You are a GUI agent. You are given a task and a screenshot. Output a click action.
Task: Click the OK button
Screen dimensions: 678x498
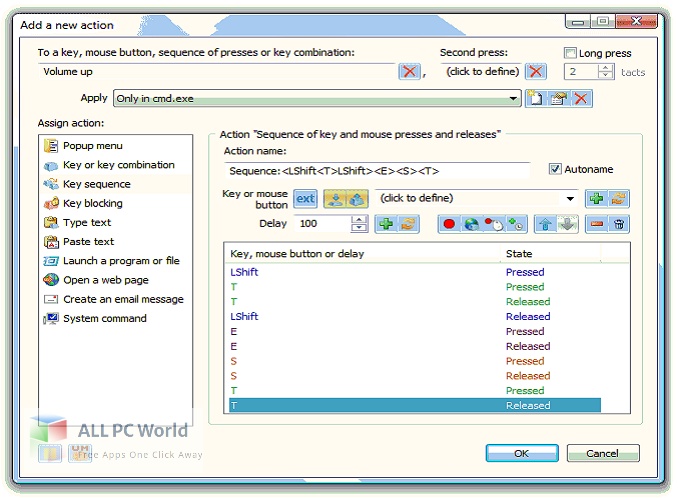tap(522, 453)
